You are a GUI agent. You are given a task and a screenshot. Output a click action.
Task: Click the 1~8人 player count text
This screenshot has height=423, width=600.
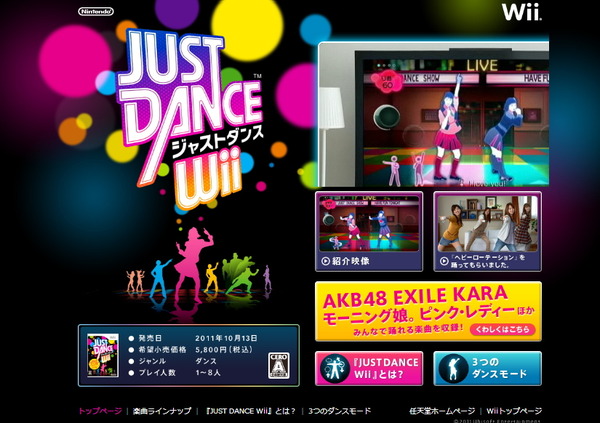(x=208, y=372)
